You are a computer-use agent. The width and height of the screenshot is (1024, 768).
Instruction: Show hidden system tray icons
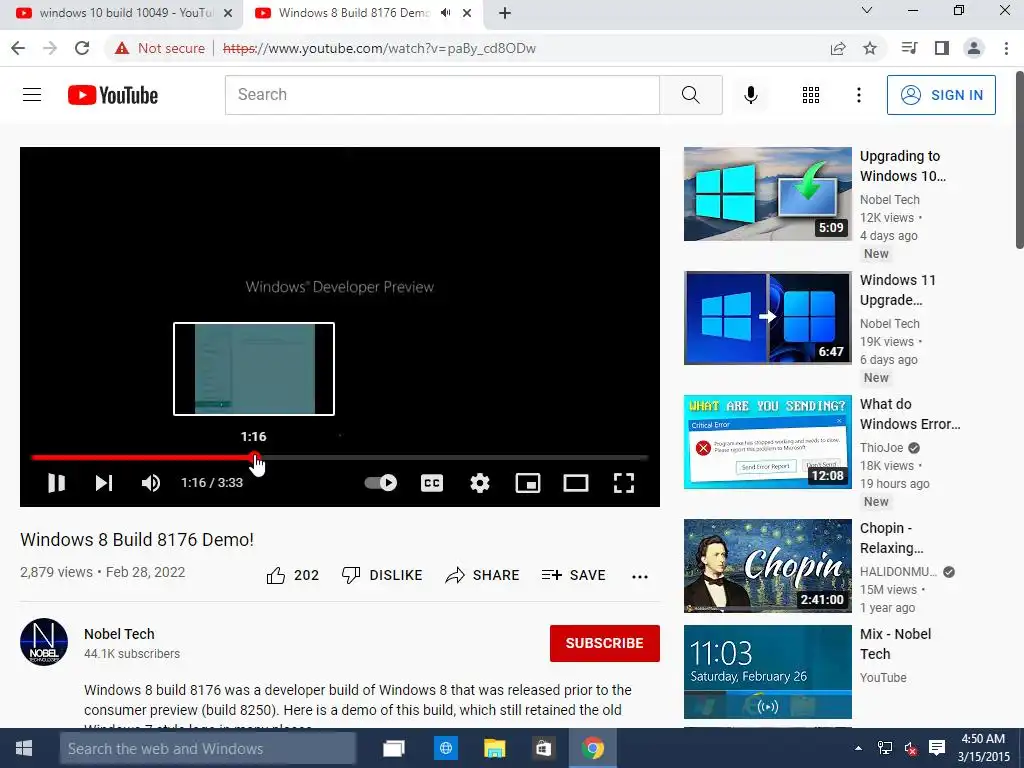(858, 748)
